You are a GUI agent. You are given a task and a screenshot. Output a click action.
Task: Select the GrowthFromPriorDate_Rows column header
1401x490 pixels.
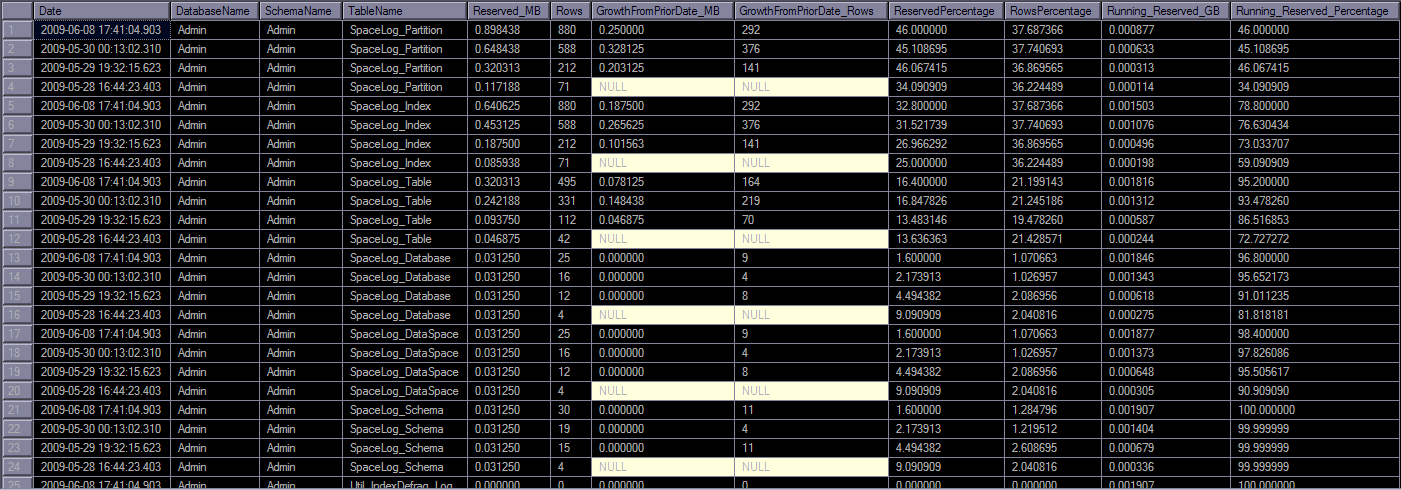click(x=811, y=10)
